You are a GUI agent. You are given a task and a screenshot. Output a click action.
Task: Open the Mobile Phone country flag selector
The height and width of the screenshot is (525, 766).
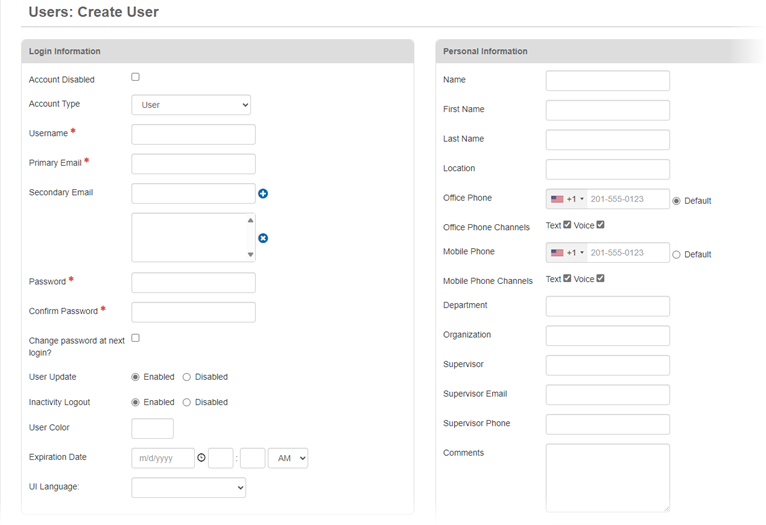click(566, 253)
